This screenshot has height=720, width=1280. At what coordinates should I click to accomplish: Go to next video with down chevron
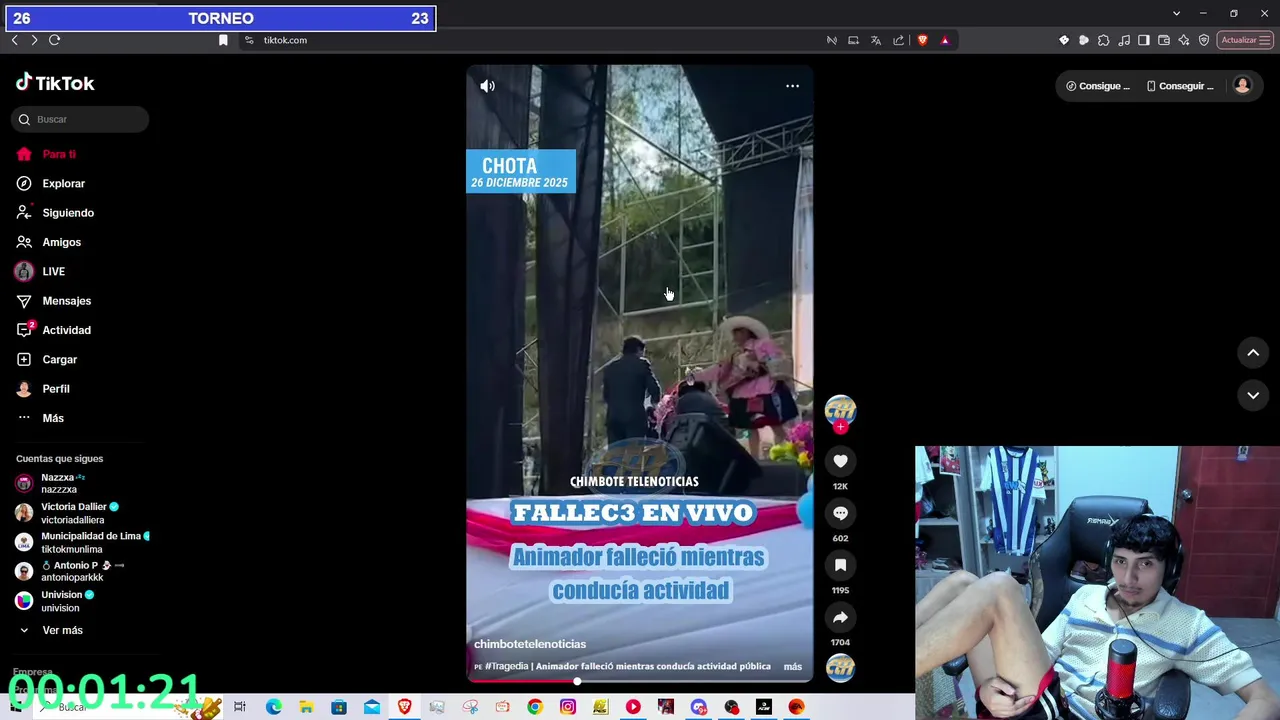[x=1253, y=395]
